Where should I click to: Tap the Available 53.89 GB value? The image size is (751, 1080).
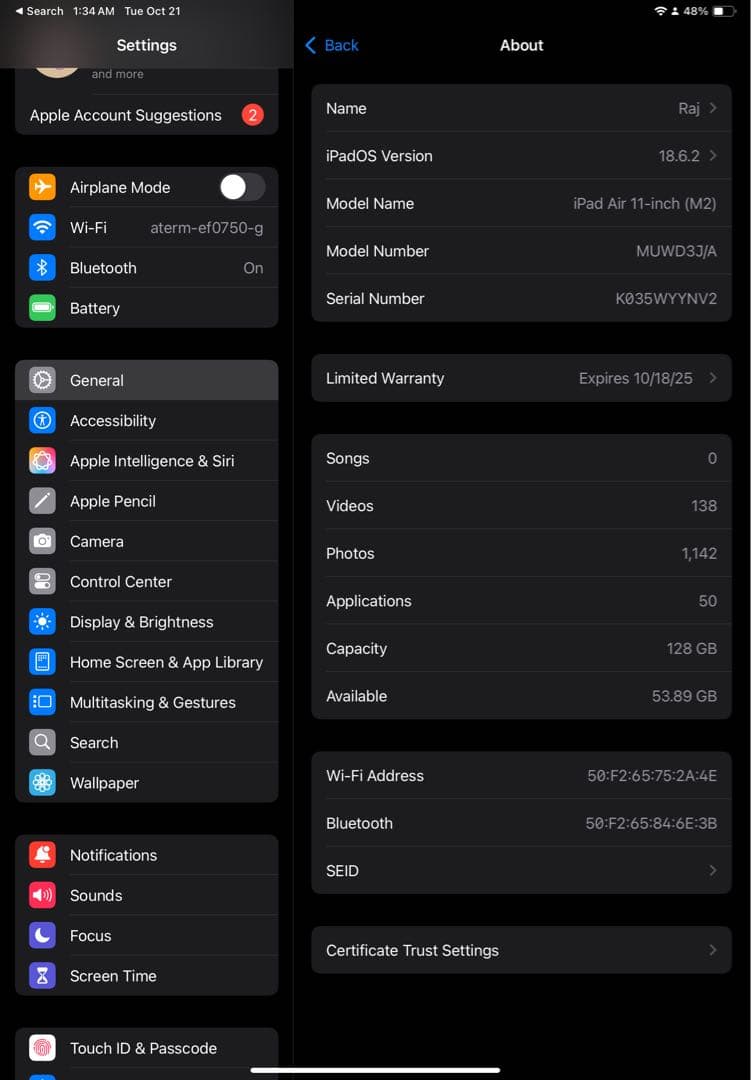[x=684, y=696]
